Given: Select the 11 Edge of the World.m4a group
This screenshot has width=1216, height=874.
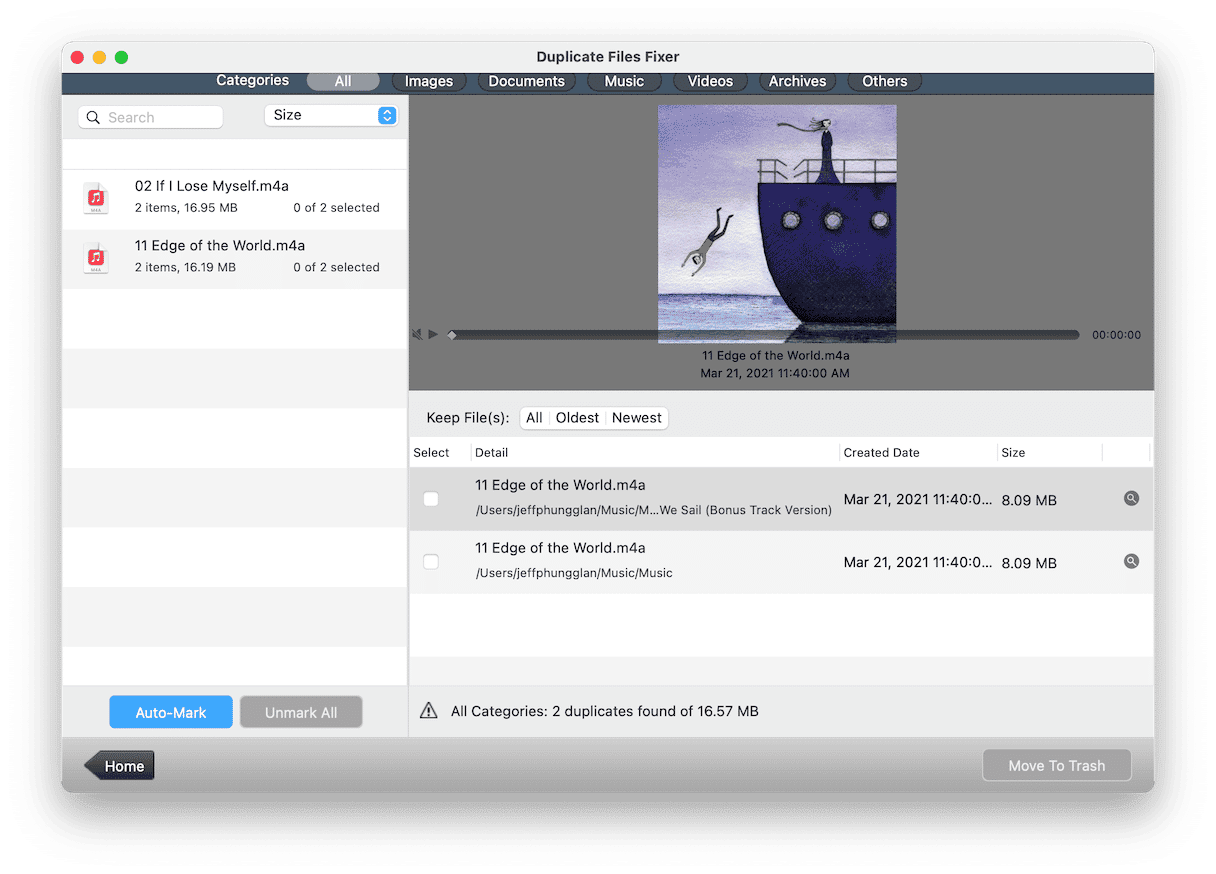Looking at the screenshot, I should [235, 259].
